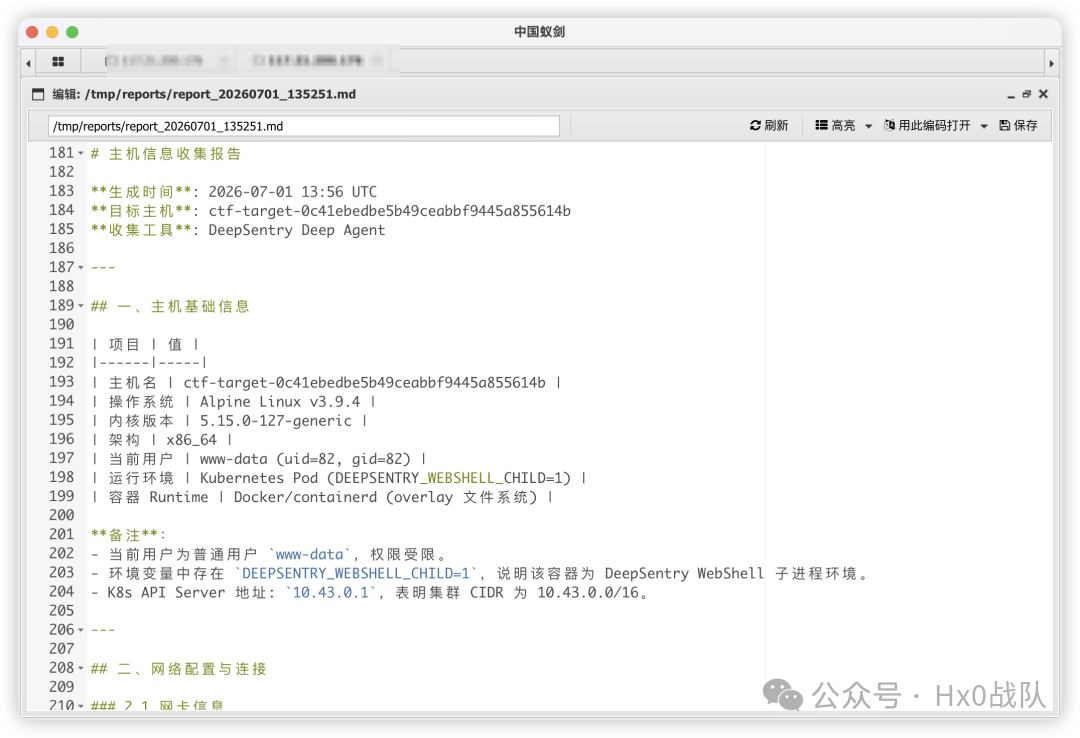This screenshot has height=738, width=1080.
Task: Click the `10.43.0.1` API server address
Action: [331, 593]
